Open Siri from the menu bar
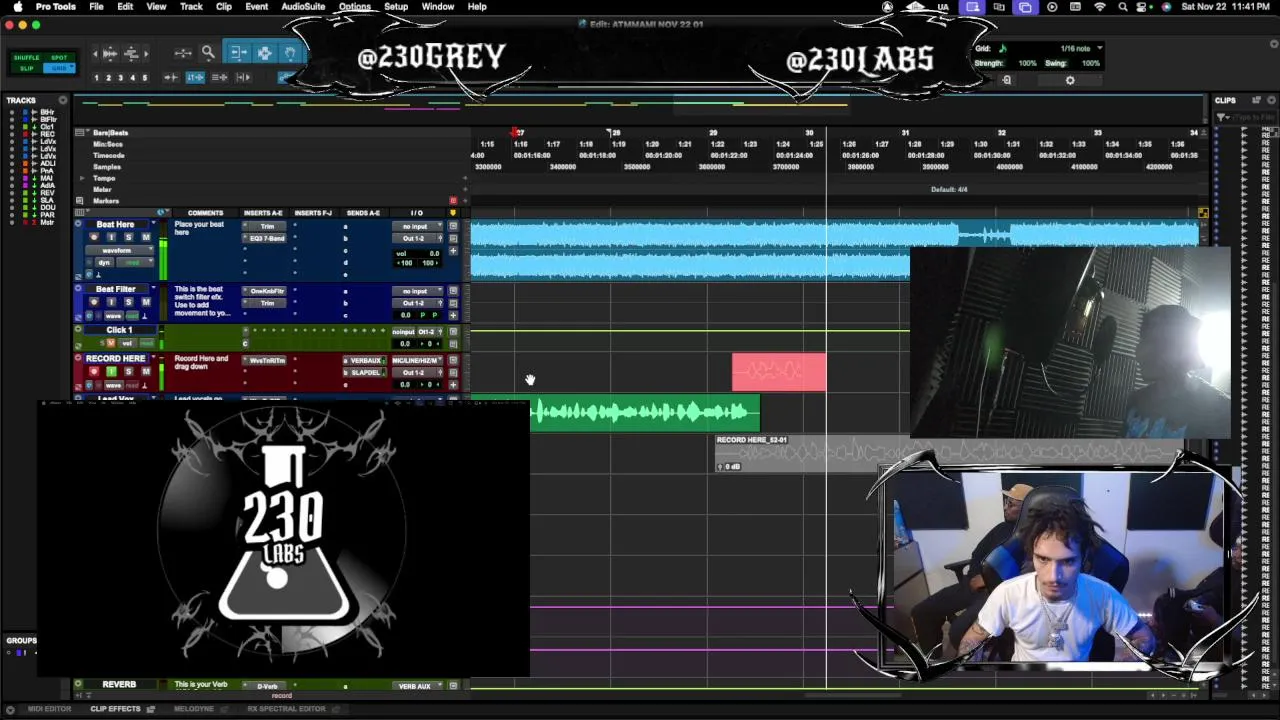 click(x=1166, y=7)
